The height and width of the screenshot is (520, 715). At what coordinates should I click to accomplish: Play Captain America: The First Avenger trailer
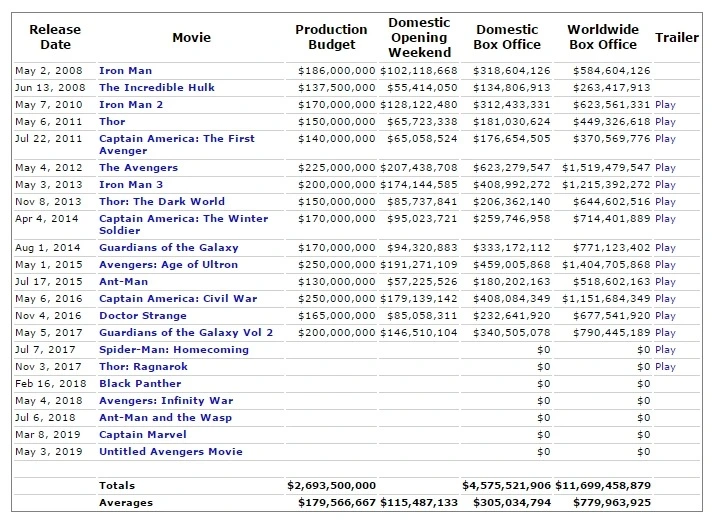(665, 139)
